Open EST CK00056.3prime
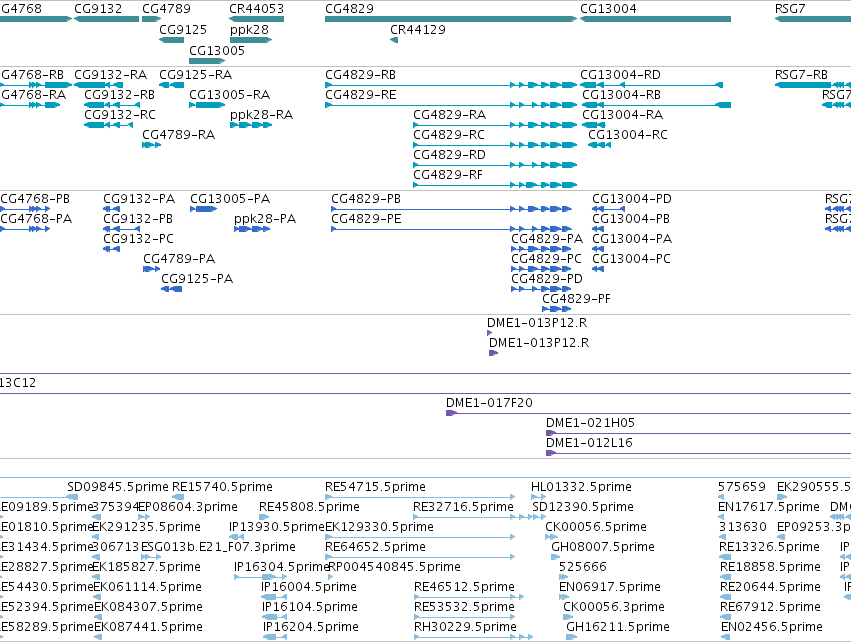 click(x=613, y=607)
